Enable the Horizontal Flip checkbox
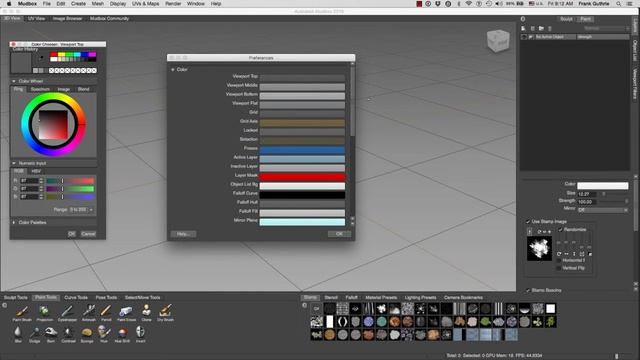 click(559, 260)
